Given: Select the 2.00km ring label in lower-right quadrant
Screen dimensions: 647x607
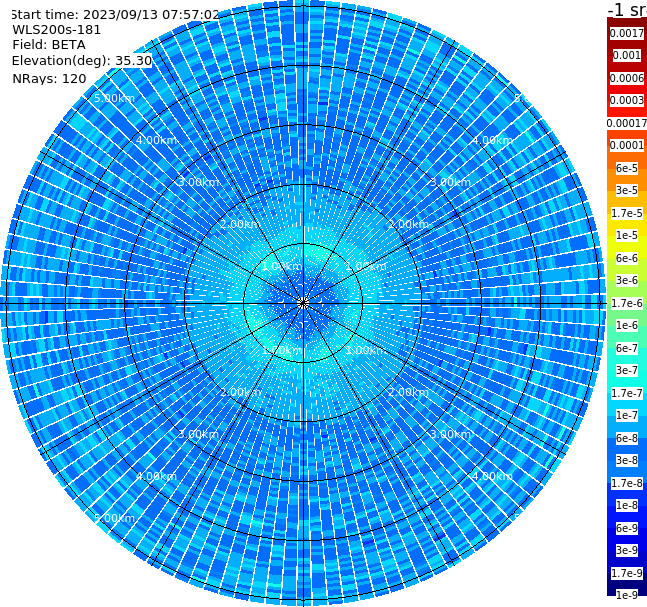Looking at the screenshot, I should (x=408, y=392).
